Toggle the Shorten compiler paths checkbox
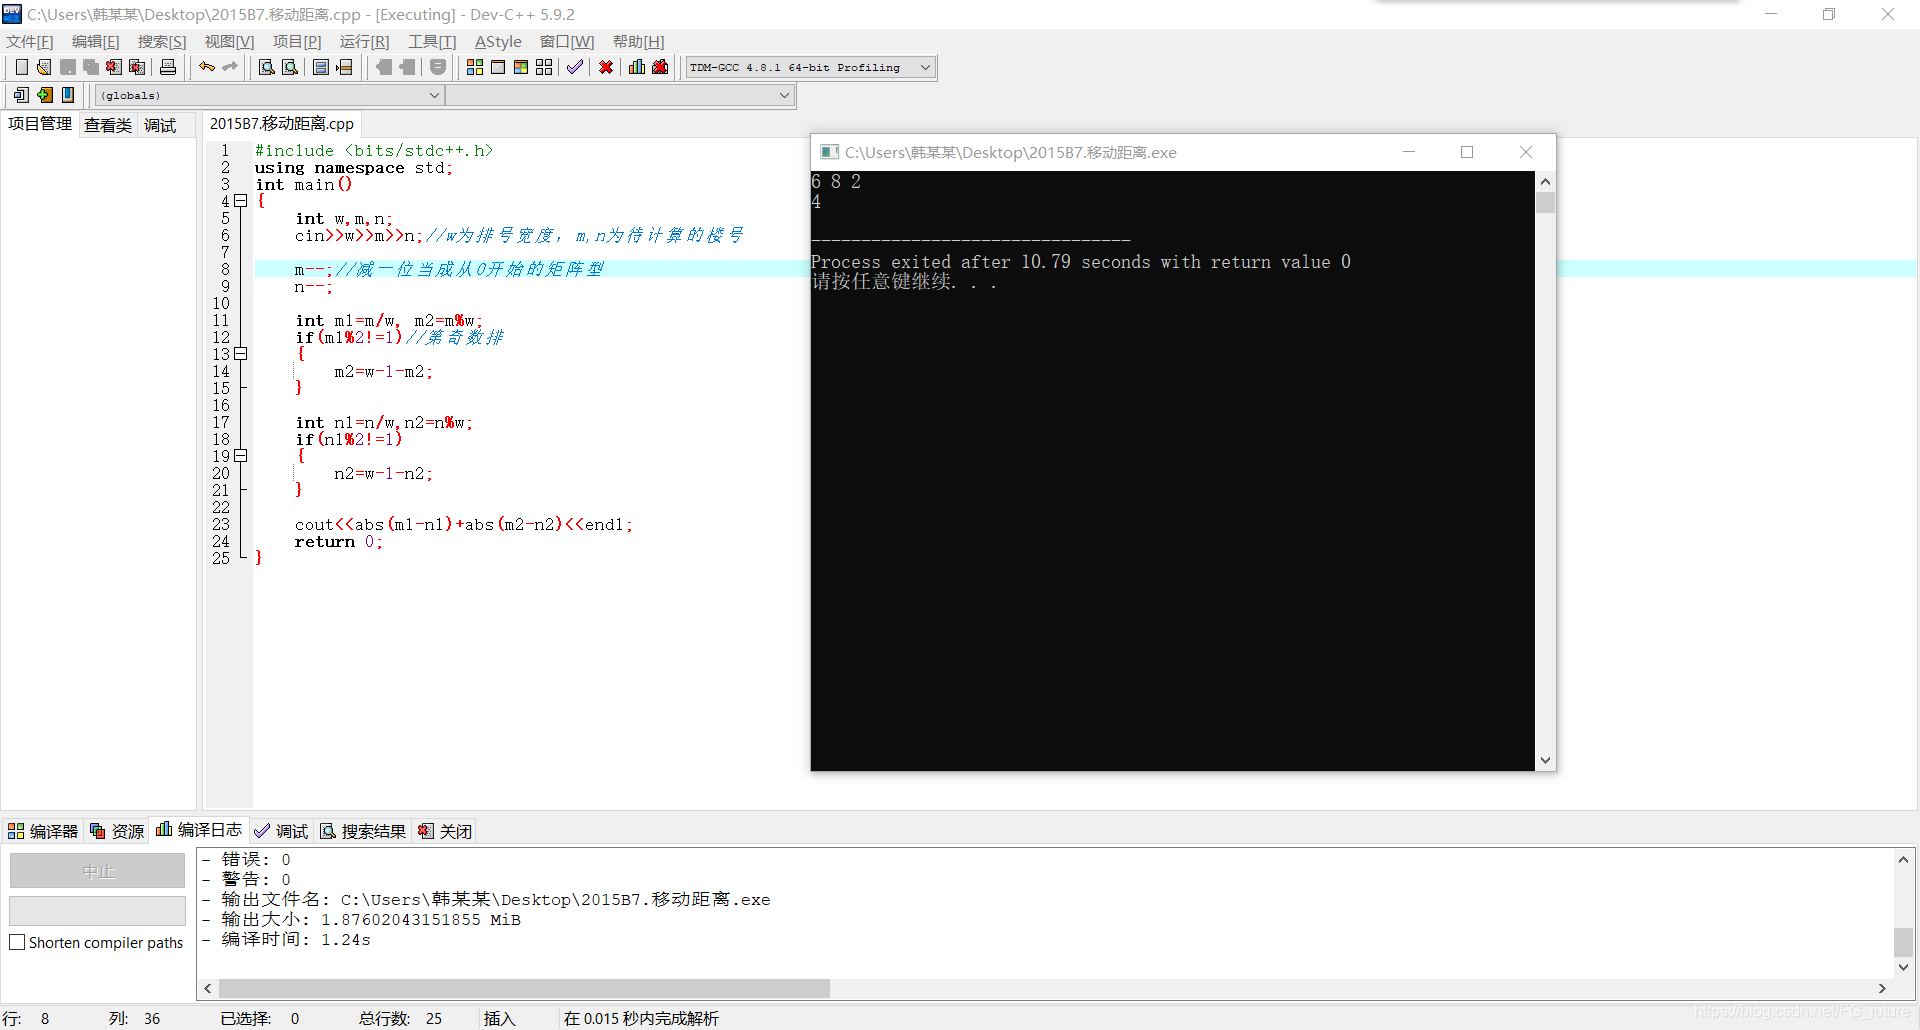The width and height of the screenshot is (1920, 1030). point(17,942)
